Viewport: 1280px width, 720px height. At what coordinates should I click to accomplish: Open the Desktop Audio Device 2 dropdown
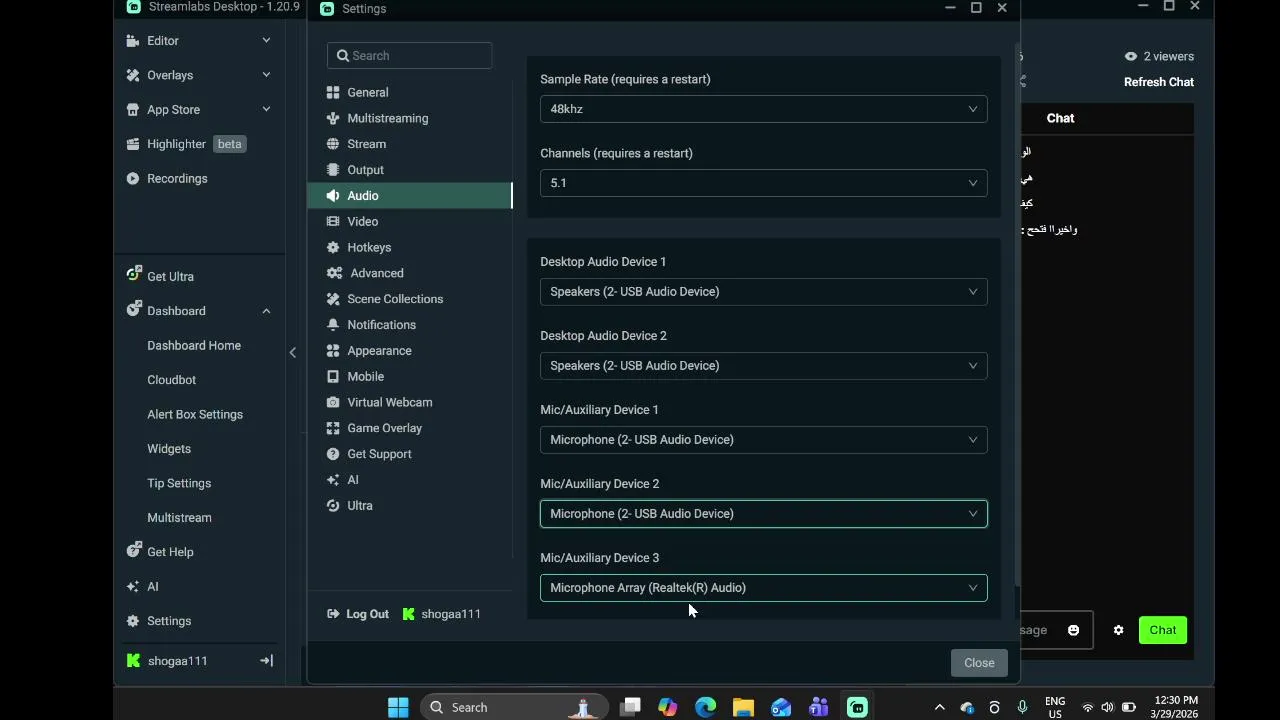(763, 366)
